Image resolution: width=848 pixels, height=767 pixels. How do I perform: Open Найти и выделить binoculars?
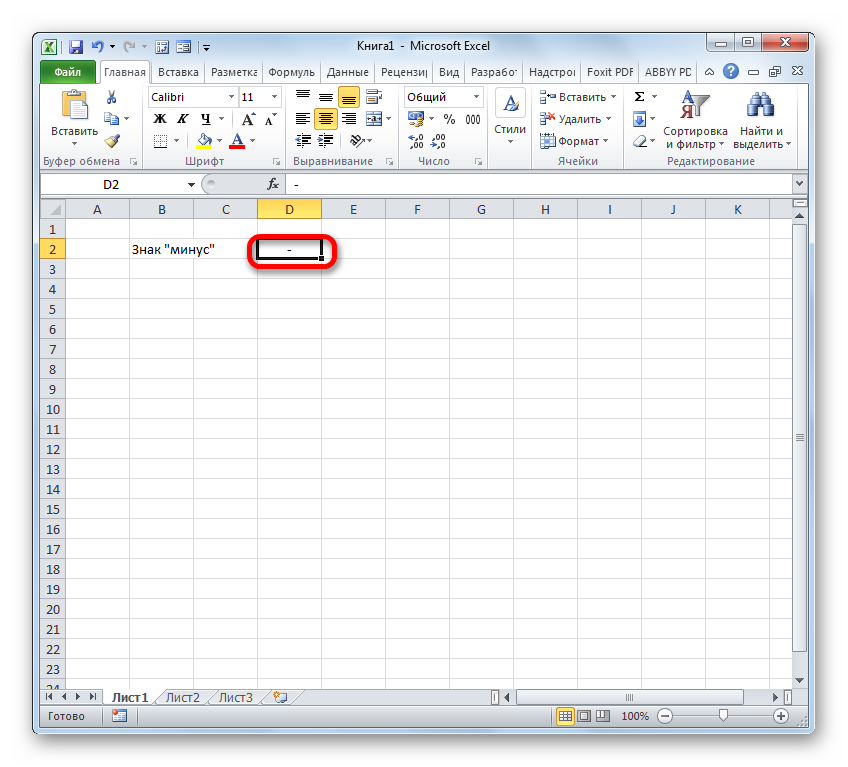761,120
